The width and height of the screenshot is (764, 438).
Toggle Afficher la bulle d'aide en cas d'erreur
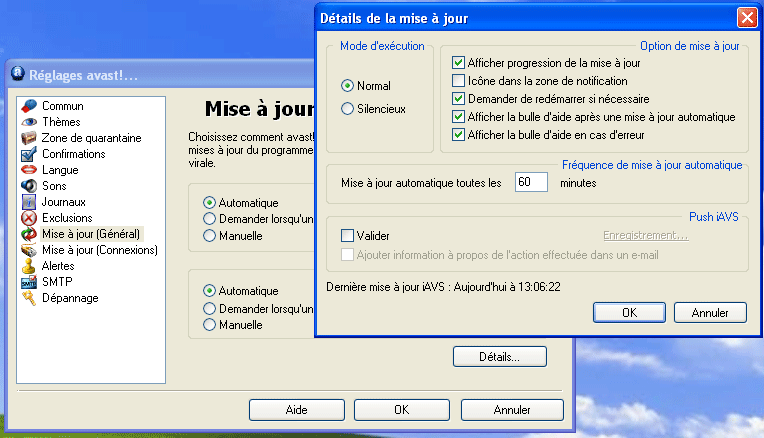pos(458,134)
